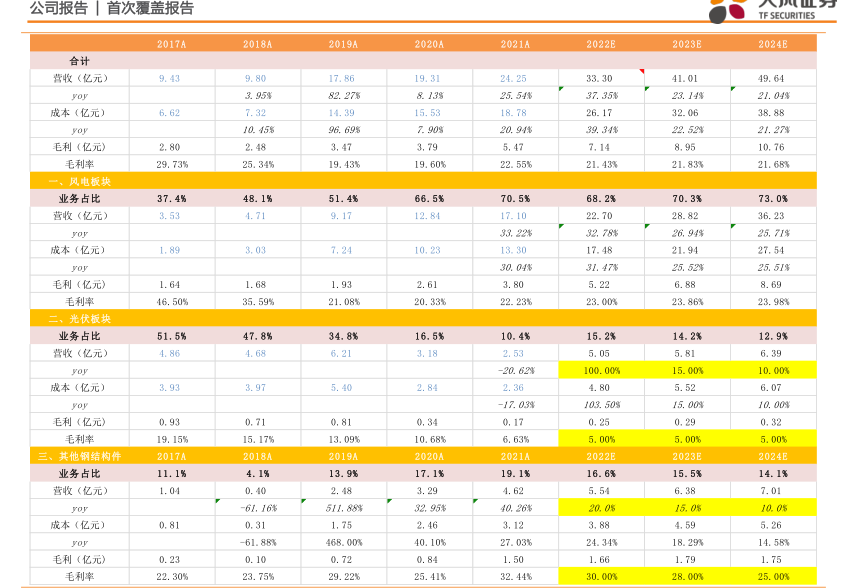Select the 2024E total revenue cell 49.64

click(x=771, y=78)
